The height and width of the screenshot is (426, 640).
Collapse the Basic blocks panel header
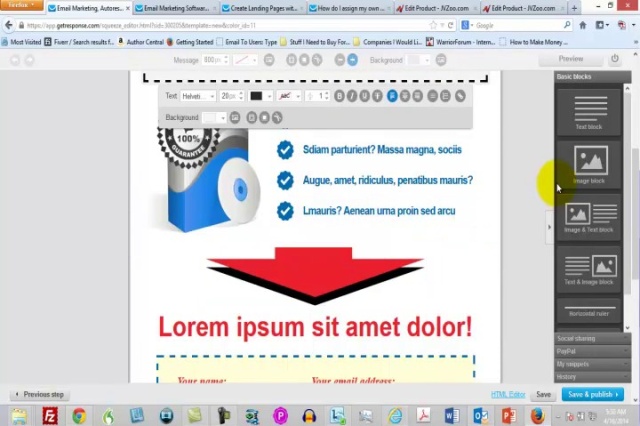[x=592, y=77]
